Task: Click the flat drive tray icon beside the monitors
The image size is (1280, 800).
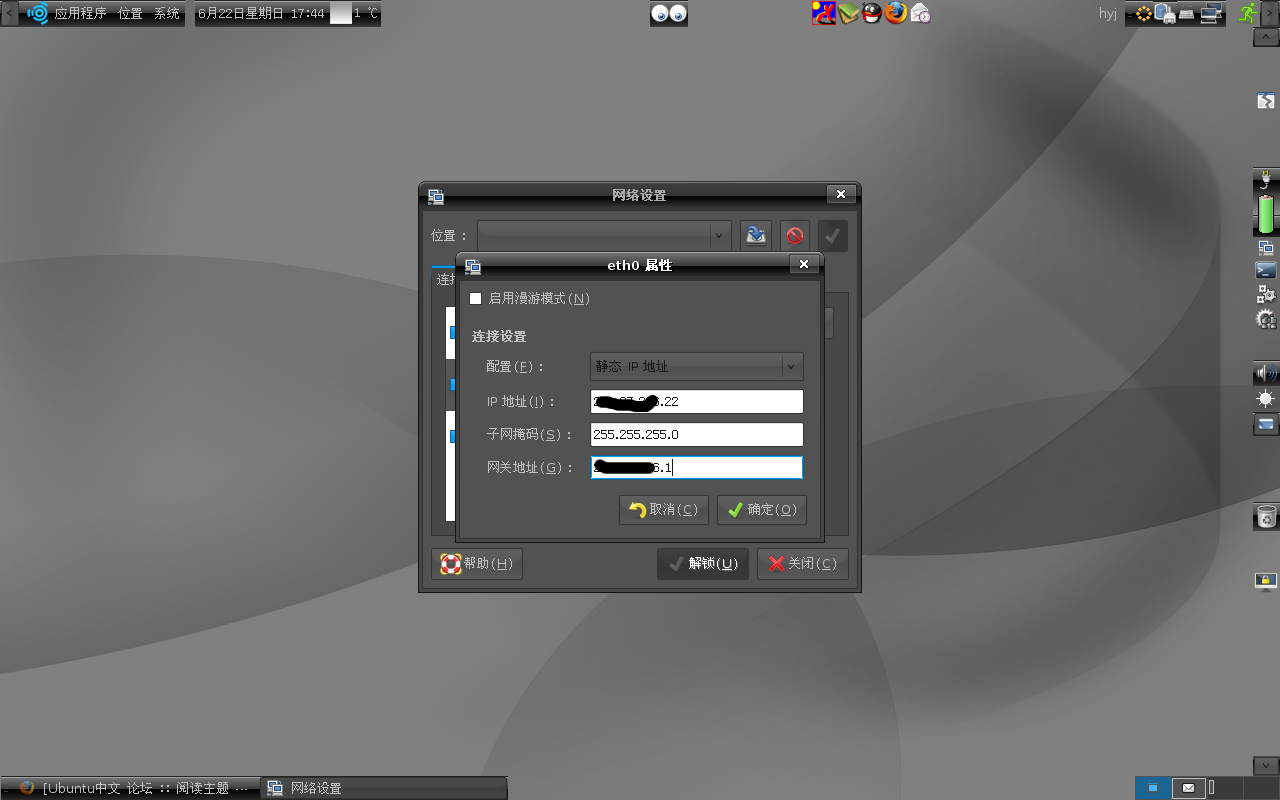Action: click(x=1187, y=14)
